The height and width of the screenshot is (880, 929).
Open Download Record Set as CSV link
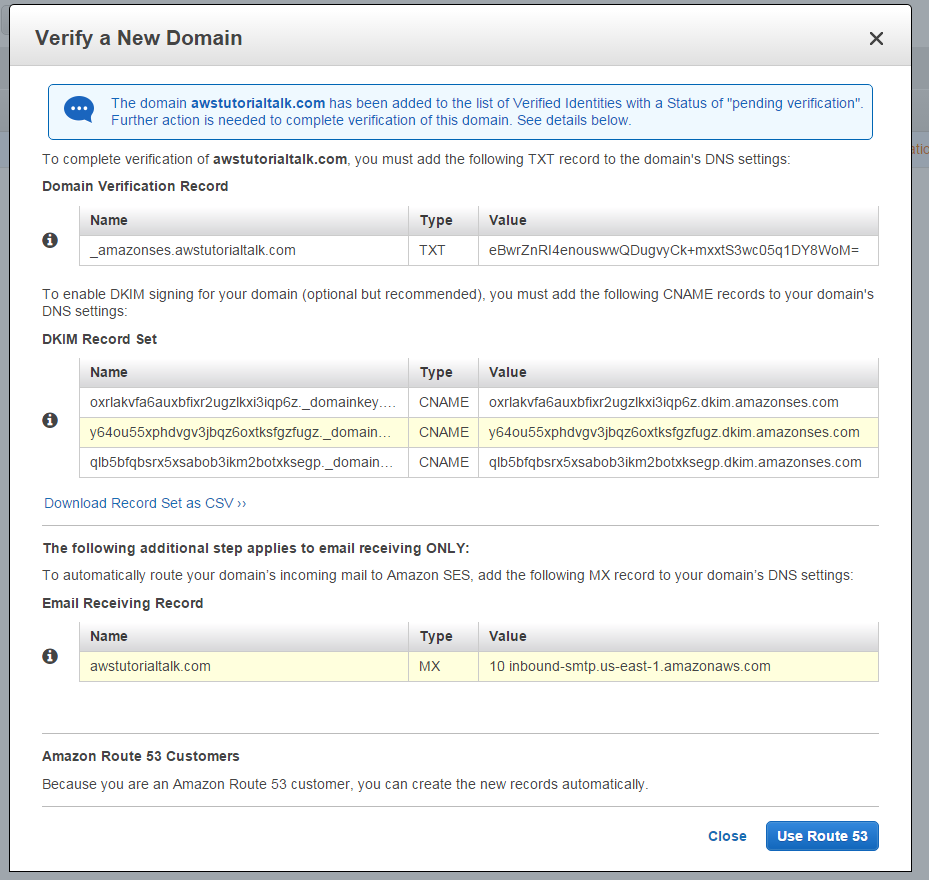pos(145,503)
